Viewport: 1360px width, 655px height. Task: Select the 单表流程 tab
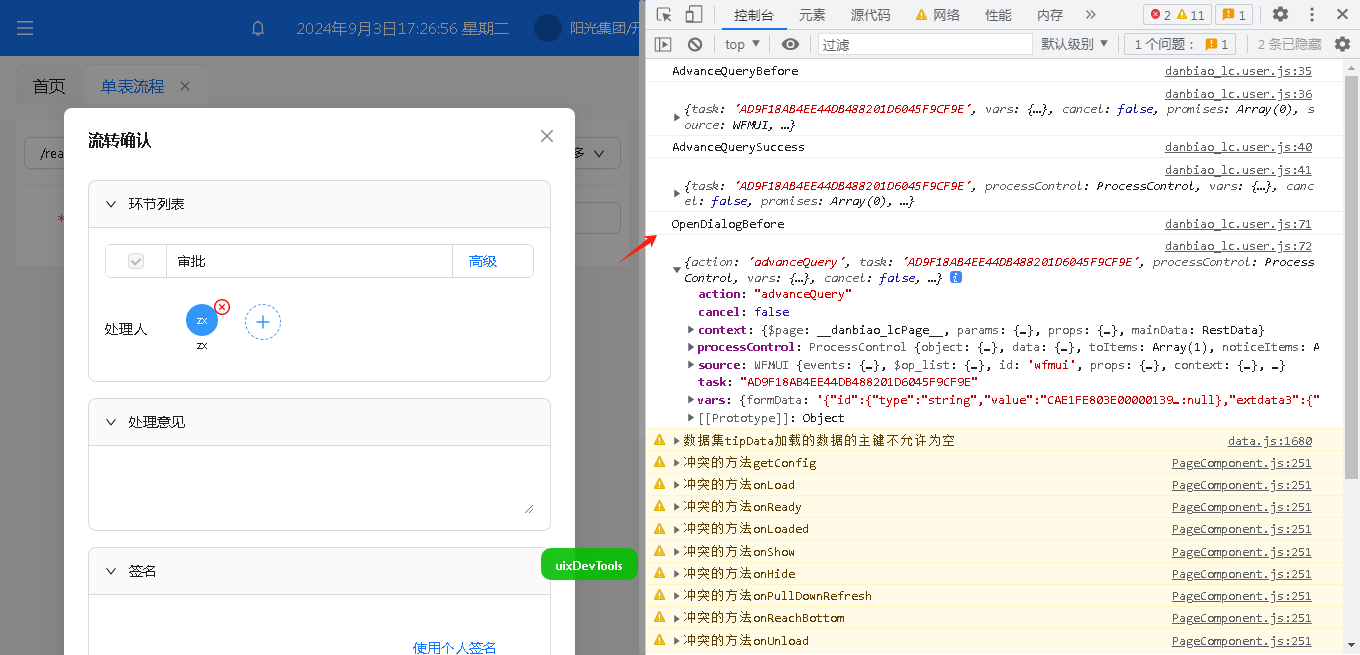point(132,86)
